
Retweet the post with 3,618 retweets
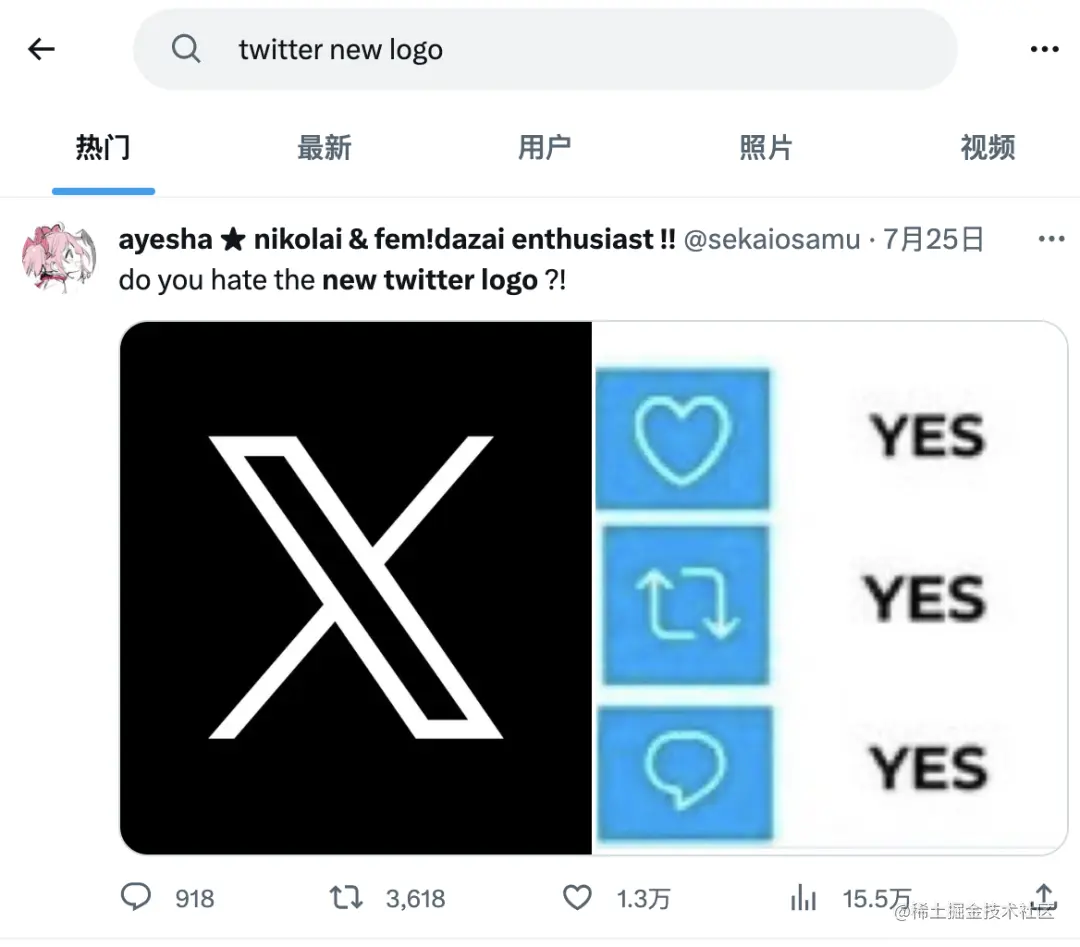tap(346, 898)
